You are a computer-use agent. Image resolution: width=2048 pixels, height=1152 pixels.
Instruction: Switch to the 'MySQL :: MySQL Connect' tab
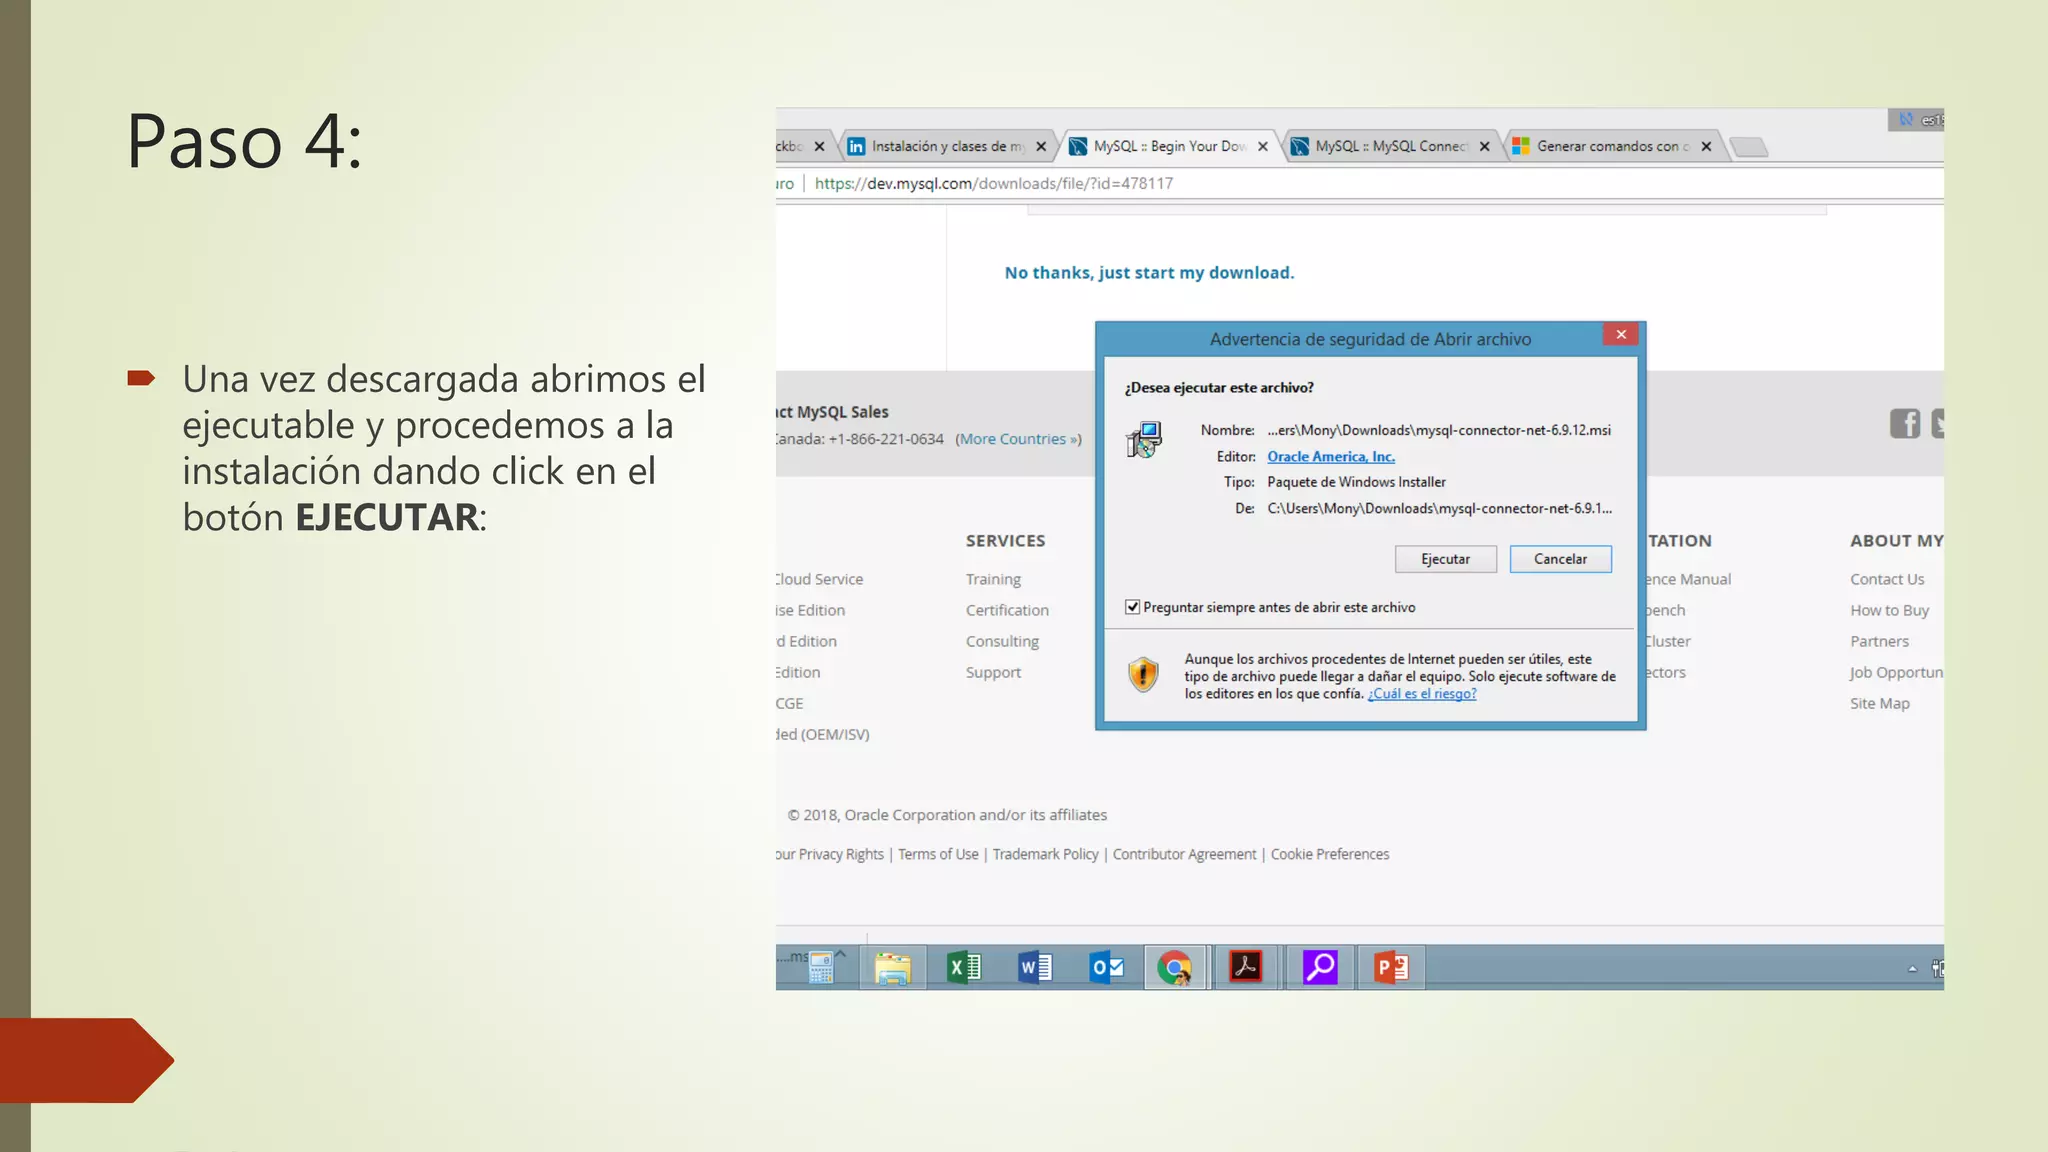click(x=1391, y=146)
